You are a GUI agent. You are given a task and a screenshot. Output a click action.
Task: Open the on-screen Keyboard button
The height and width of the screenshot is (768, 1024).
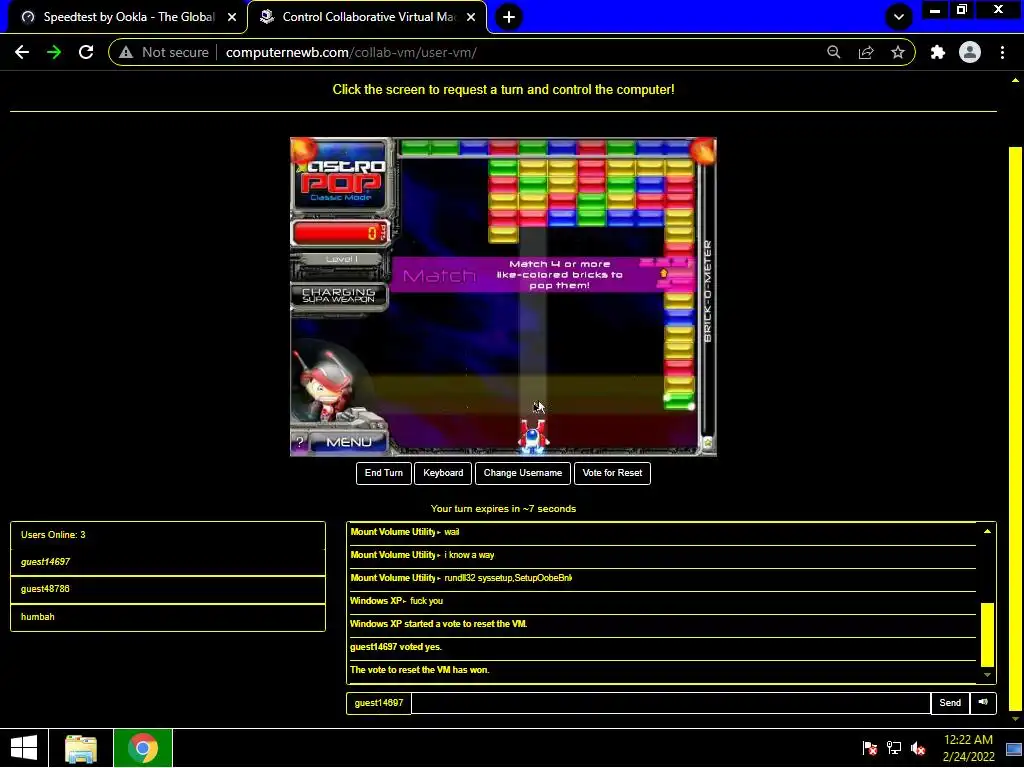click(443, 473)
